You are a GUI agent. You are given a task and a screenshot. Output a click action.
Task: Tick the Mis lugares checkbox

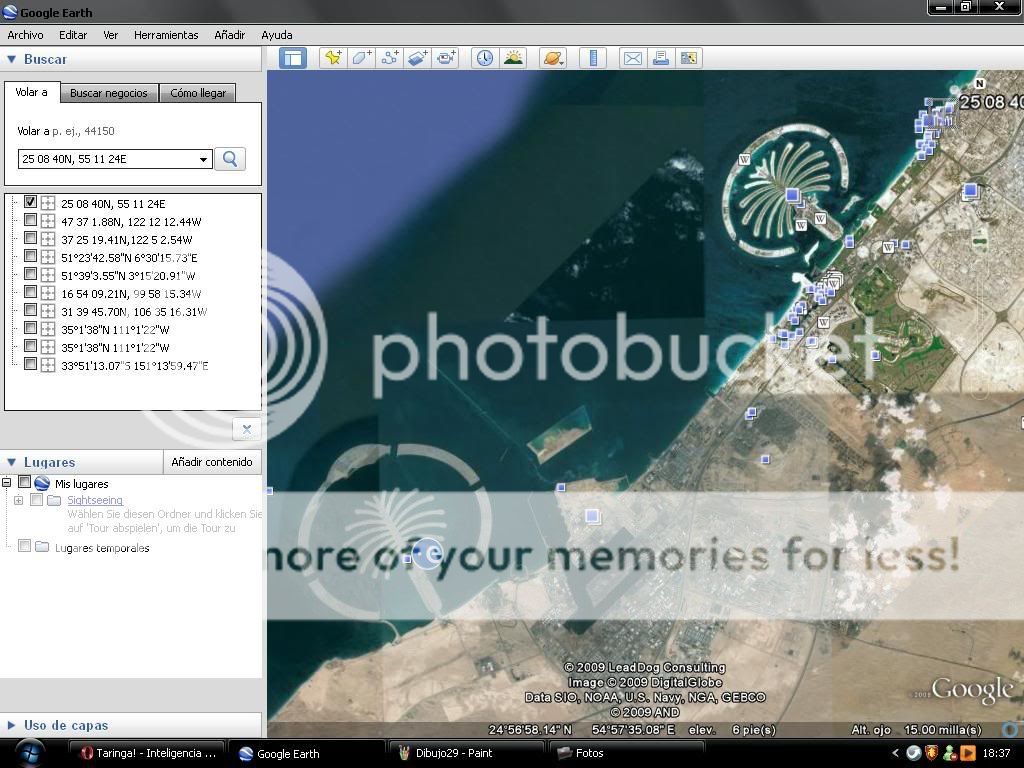(25, 482)
